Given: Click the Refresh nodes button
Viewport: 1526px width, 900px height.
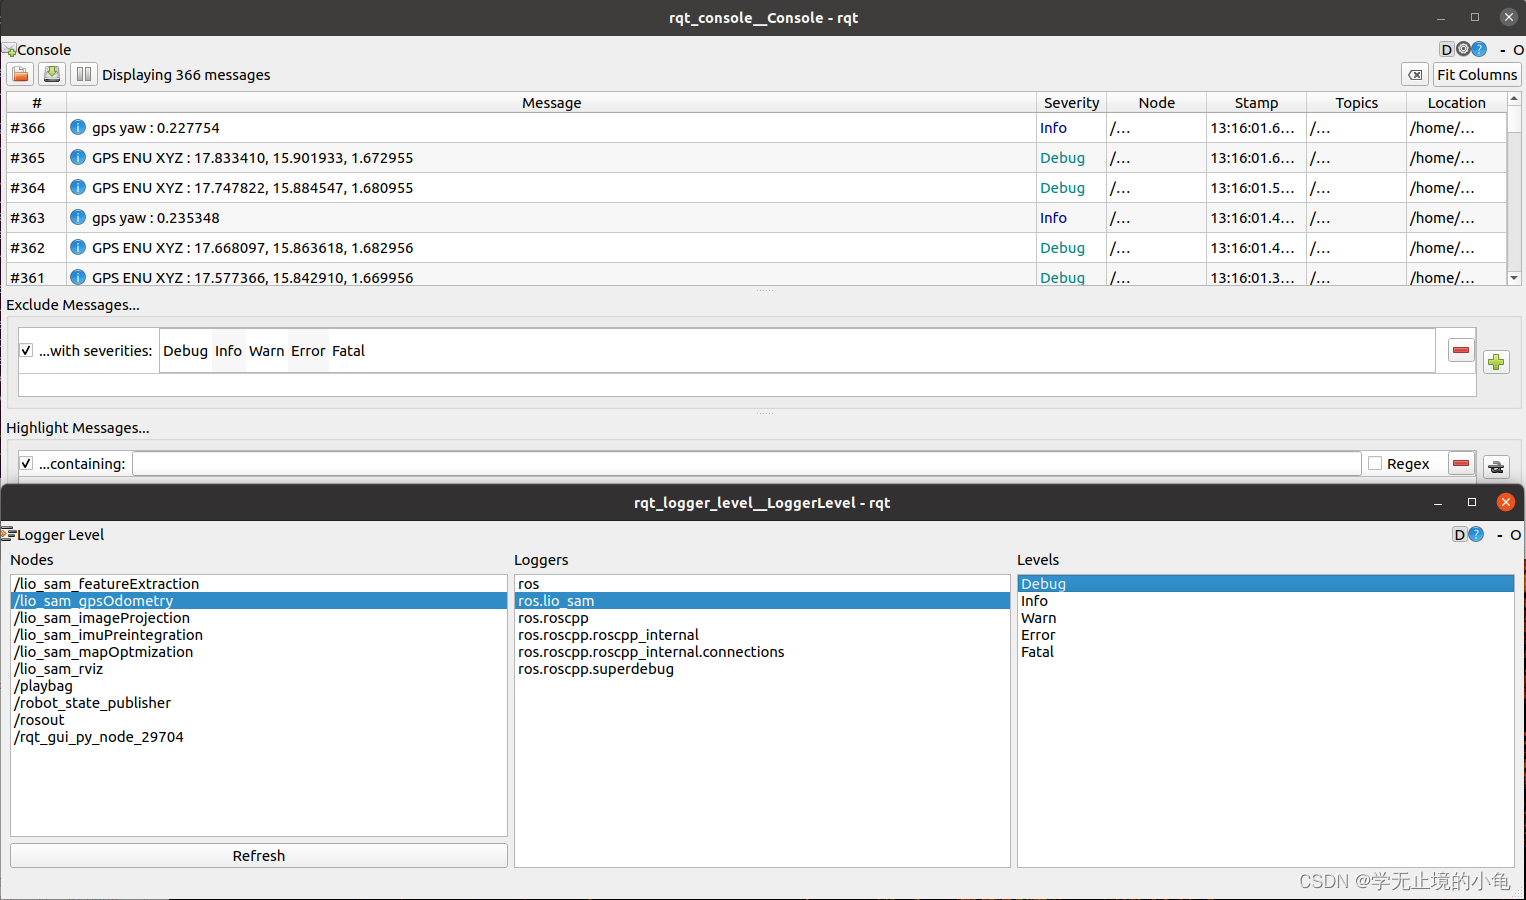Looking at the screenshot, I should 259,856.
